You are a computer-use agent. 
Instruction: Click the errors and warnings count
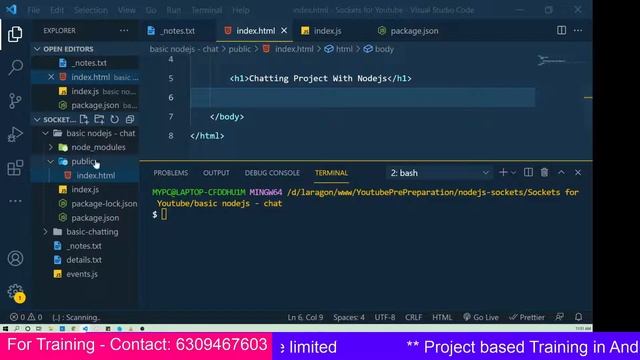coord(26,317)
